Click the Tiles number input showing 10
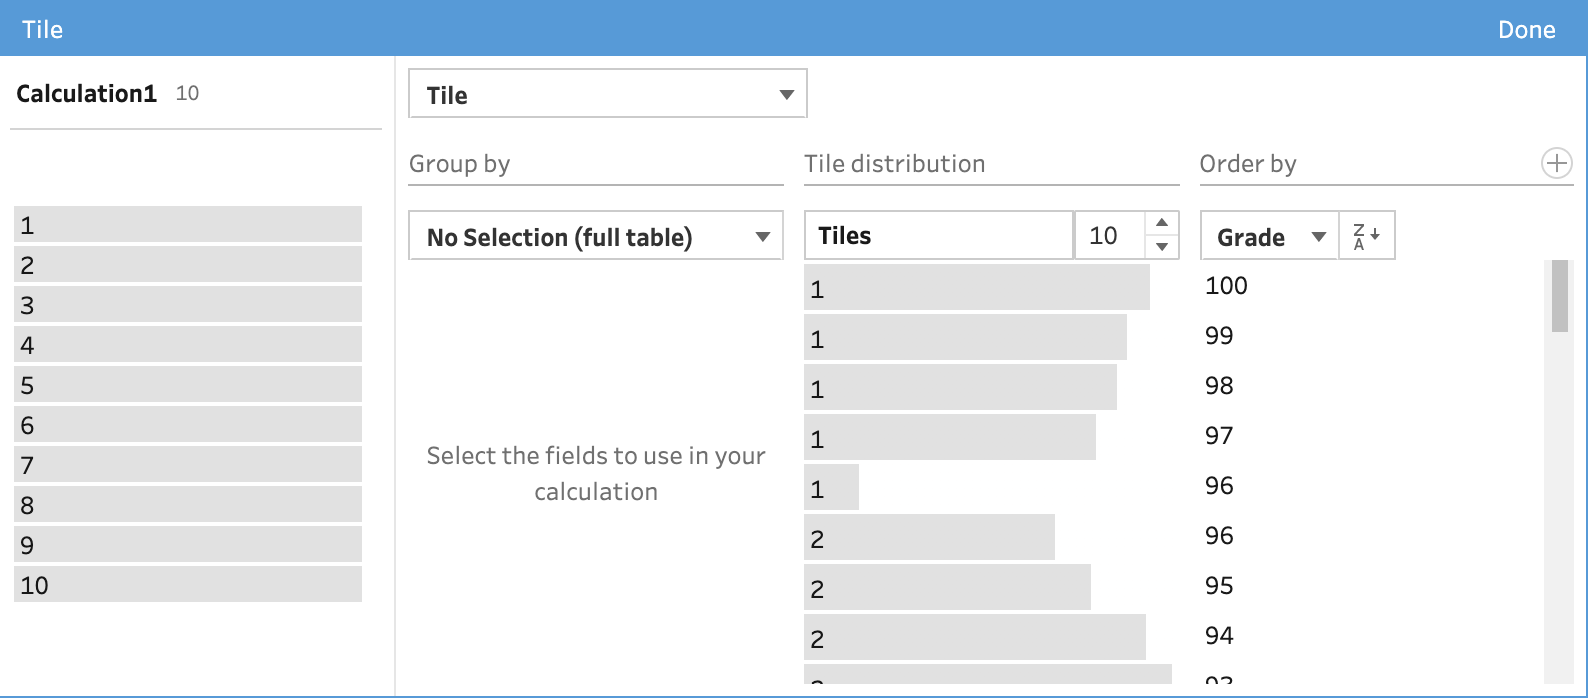 [1109, 236]
